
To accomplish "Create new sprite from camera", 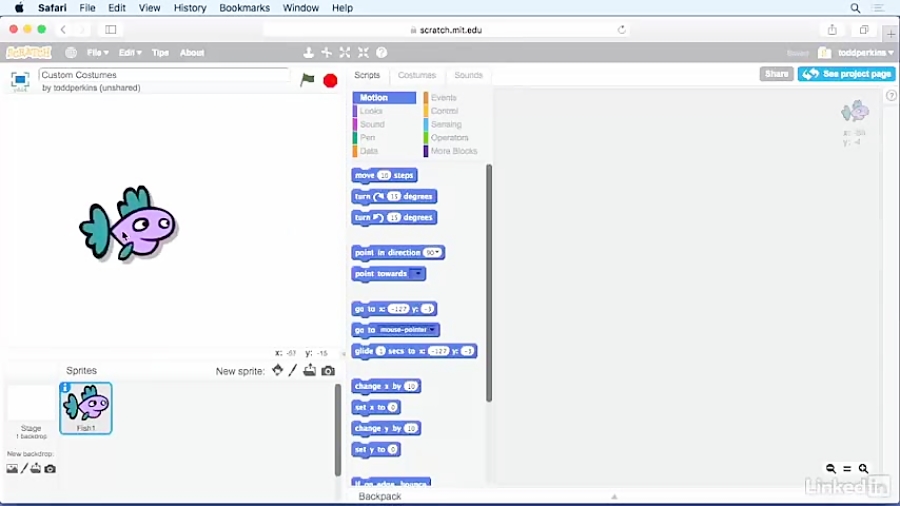I will [x=328, y=371].
